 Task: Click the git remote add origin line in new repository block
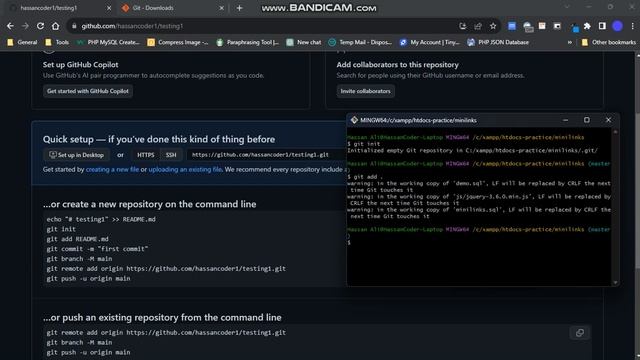166,269
